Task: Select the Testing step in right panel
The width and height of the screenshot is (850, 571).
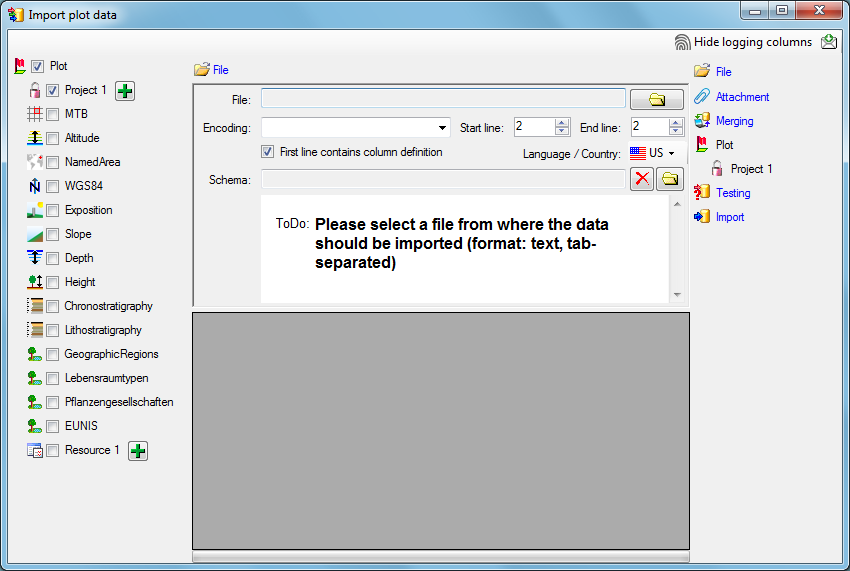Action: pos(732,193)
